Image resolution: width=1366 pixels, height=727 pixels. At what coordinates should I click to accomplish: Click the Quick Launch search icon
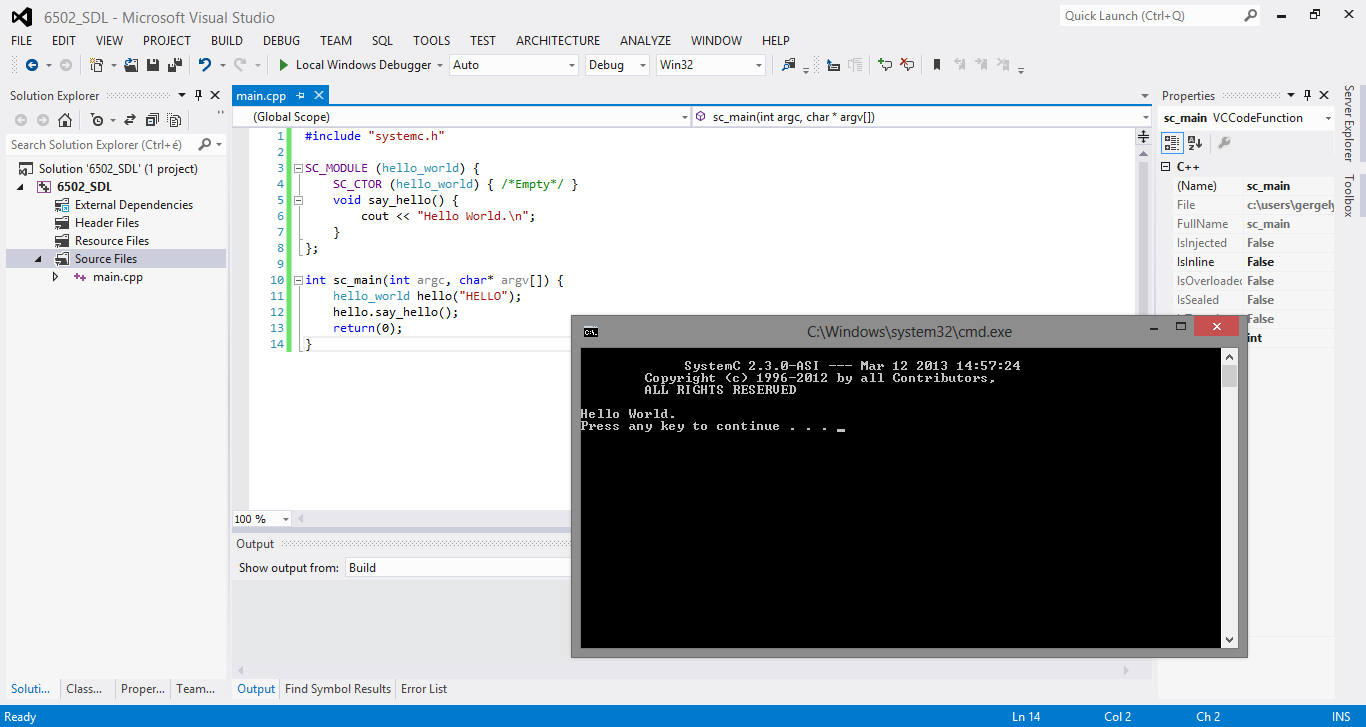point(1251,15)
